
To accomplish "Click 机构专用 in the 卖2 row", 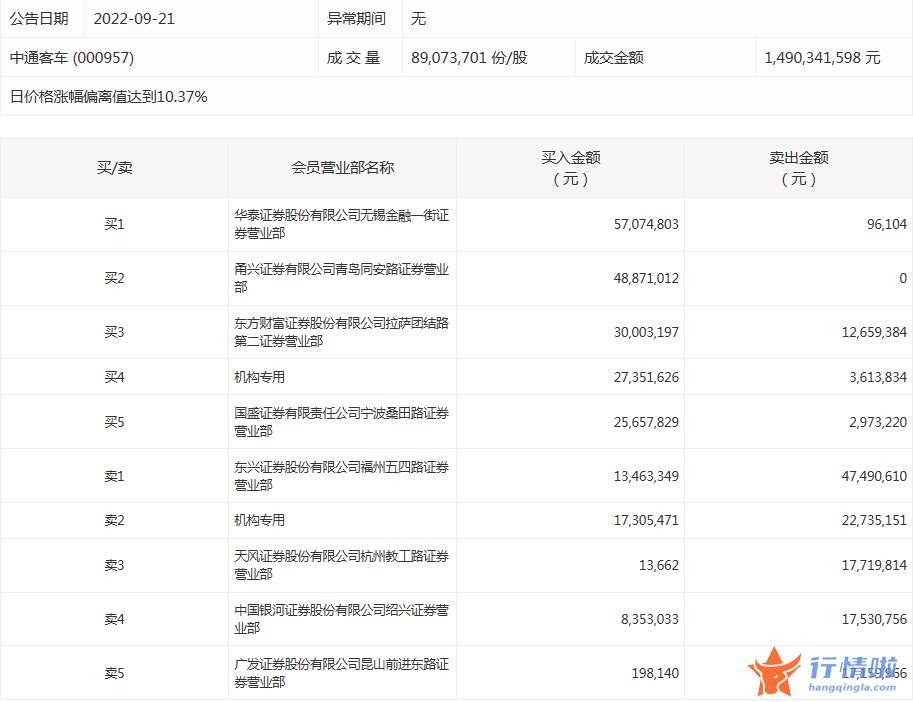I will [x=260, y=520].
